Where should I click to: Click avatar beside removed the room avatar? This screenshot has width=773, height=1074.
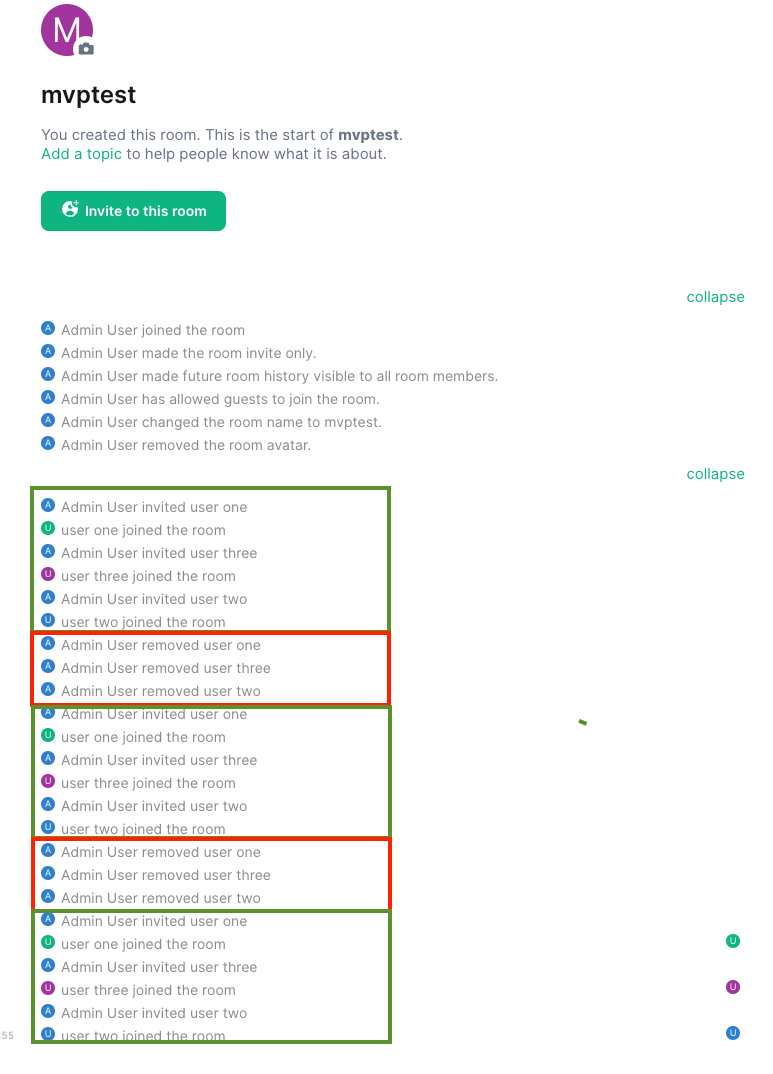pyautogui.click(x=48, y=443)
